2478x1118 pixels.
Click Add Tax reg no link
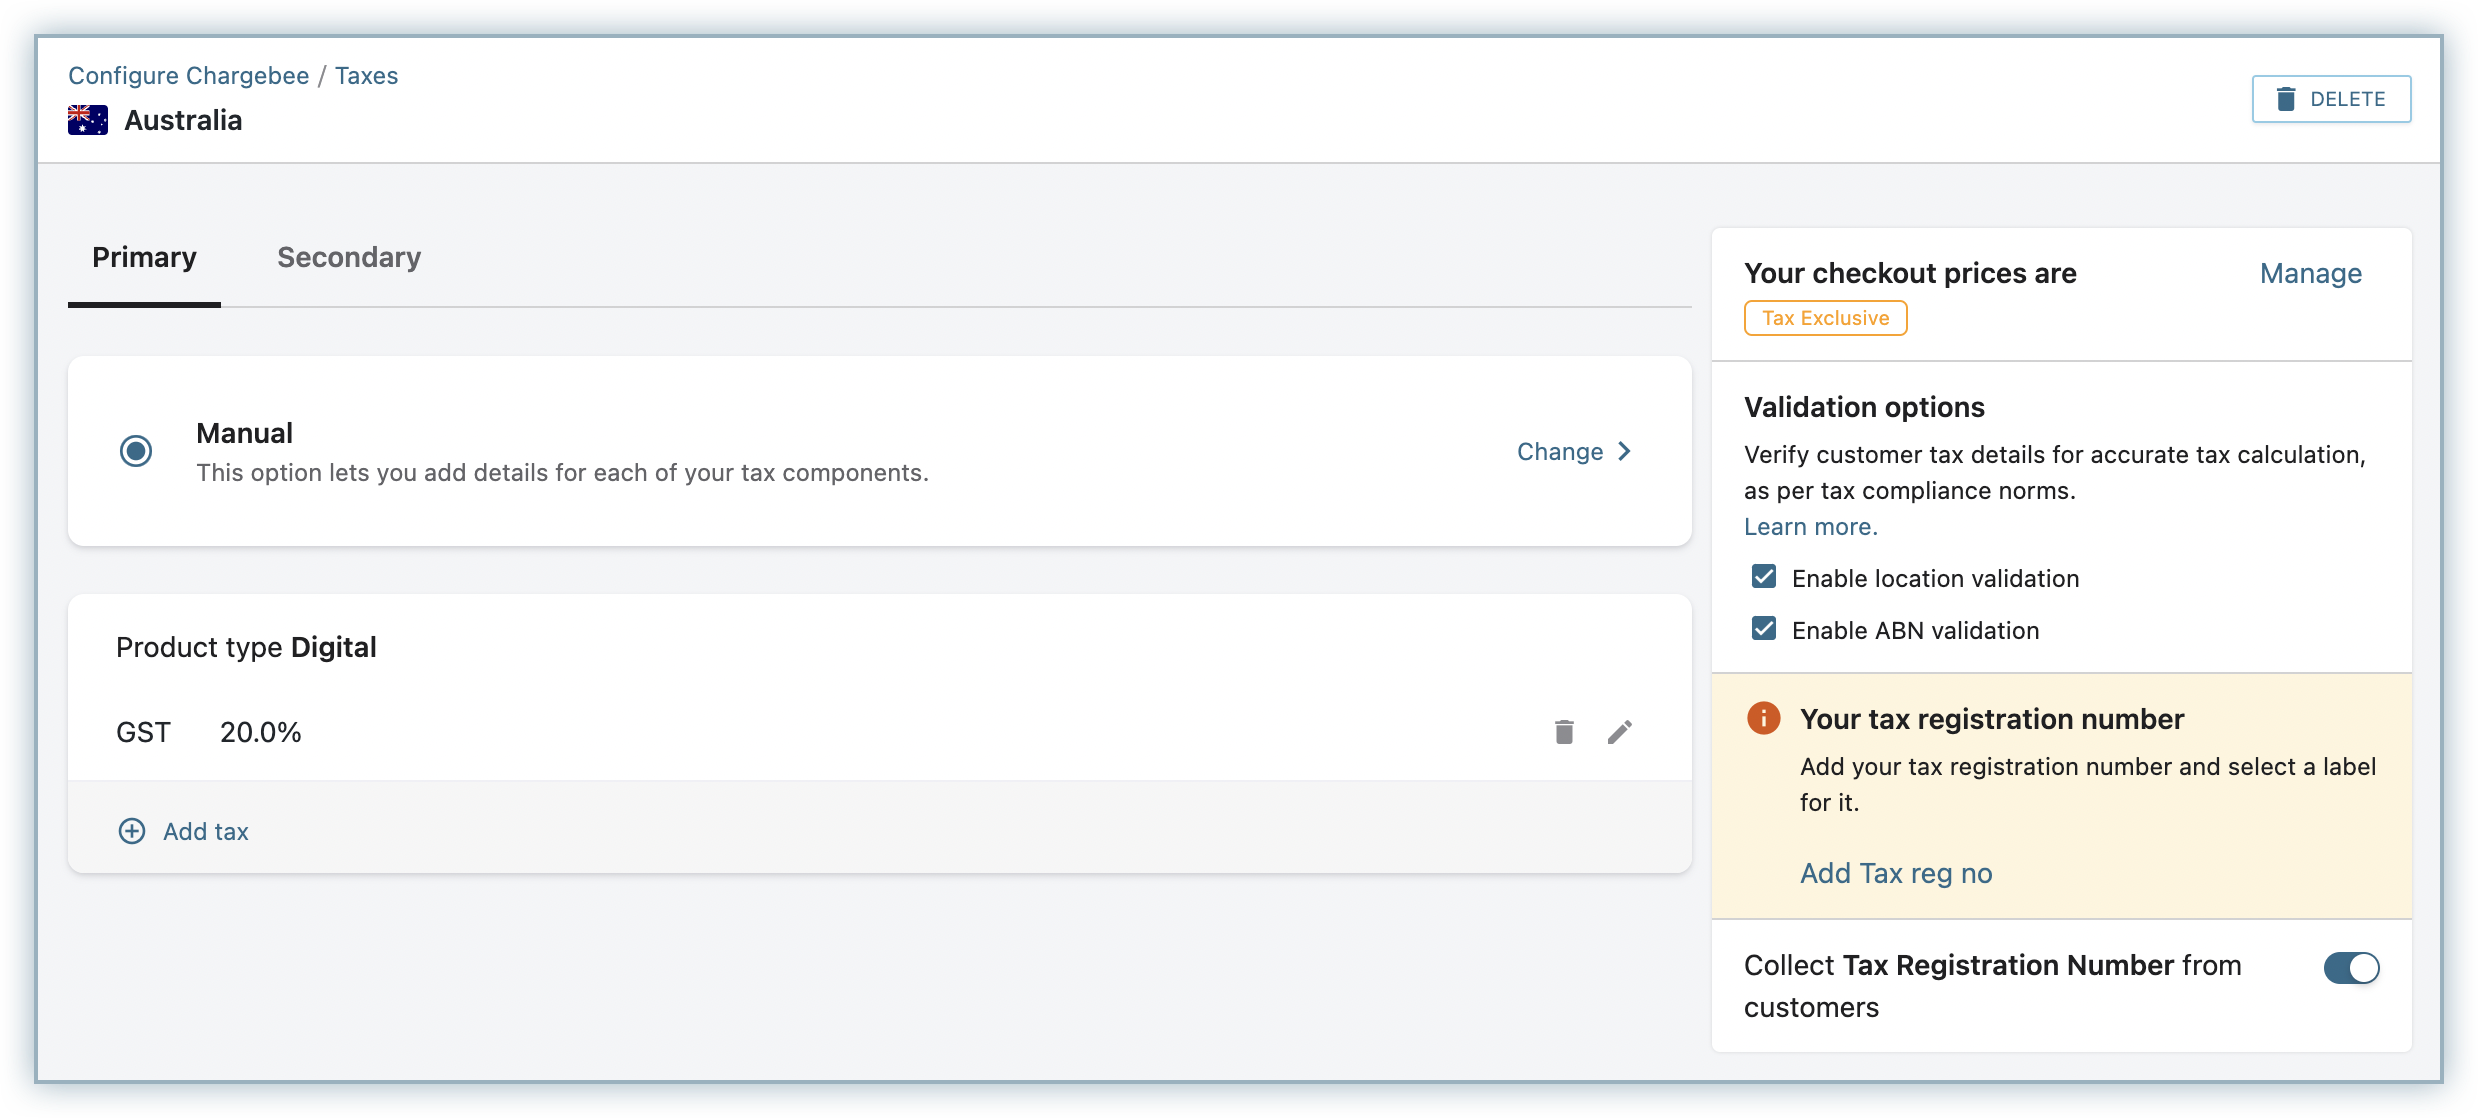tap(1896, 873)
